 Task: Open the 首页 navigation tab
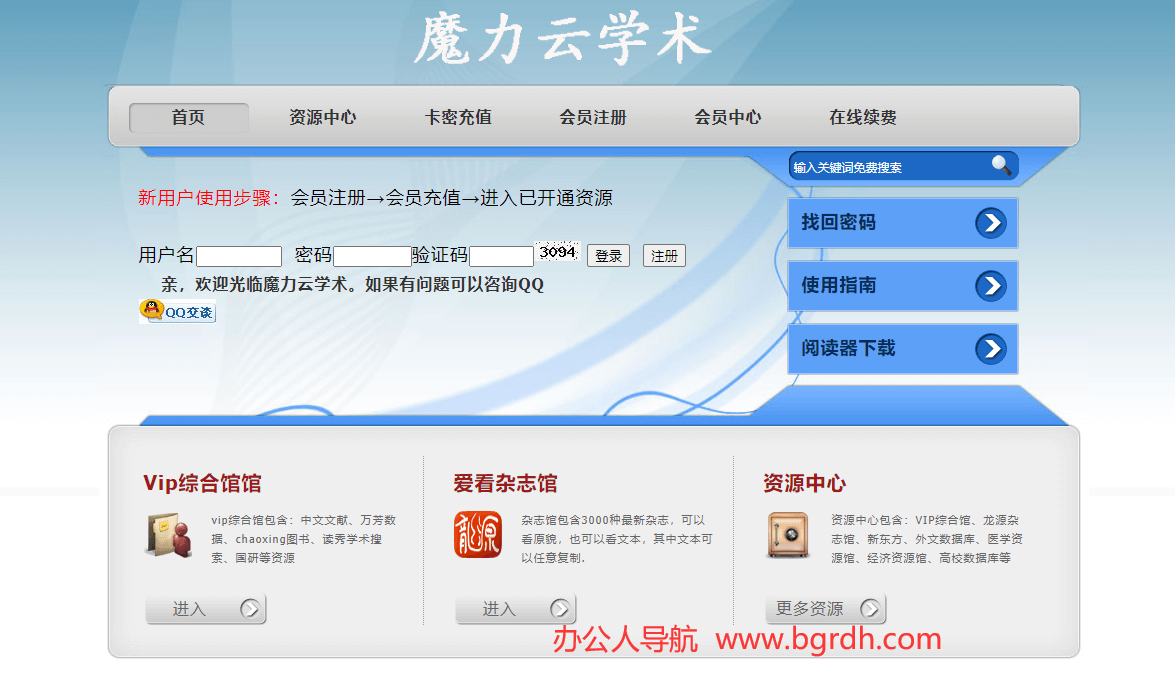pos(188,118)
